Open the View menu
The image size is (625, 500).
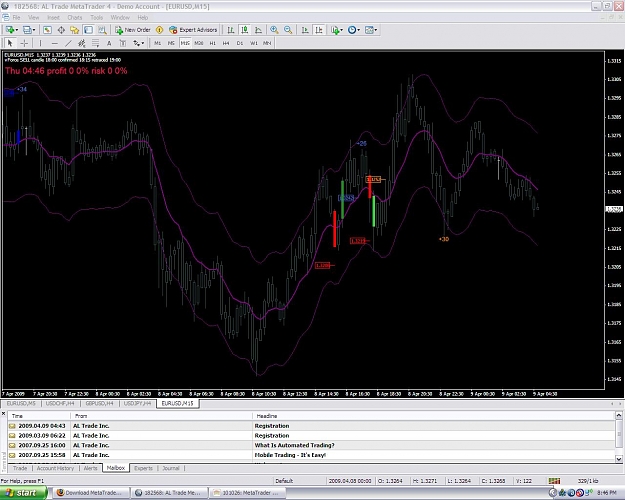tap(33, 18)
